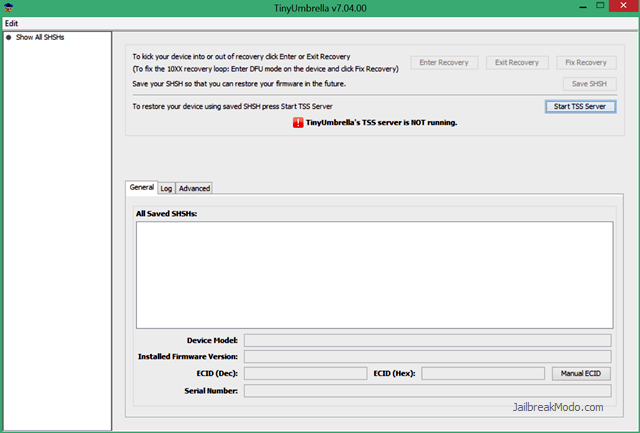Click the ECID (Hex) field

pos(483,373)
